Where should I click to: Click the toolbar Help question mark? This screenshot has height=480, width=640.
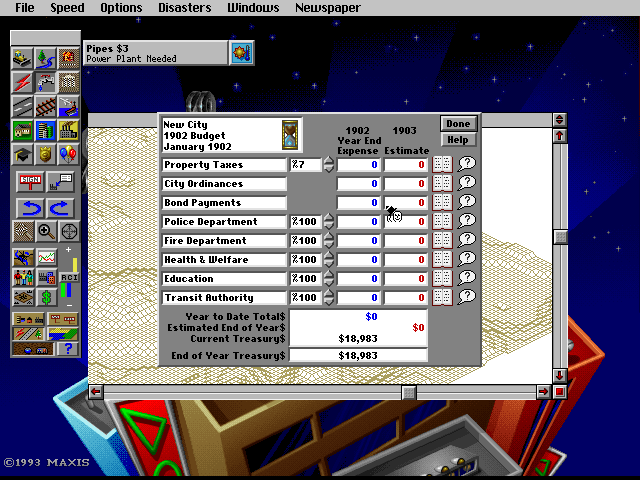[x=68, y=349]
